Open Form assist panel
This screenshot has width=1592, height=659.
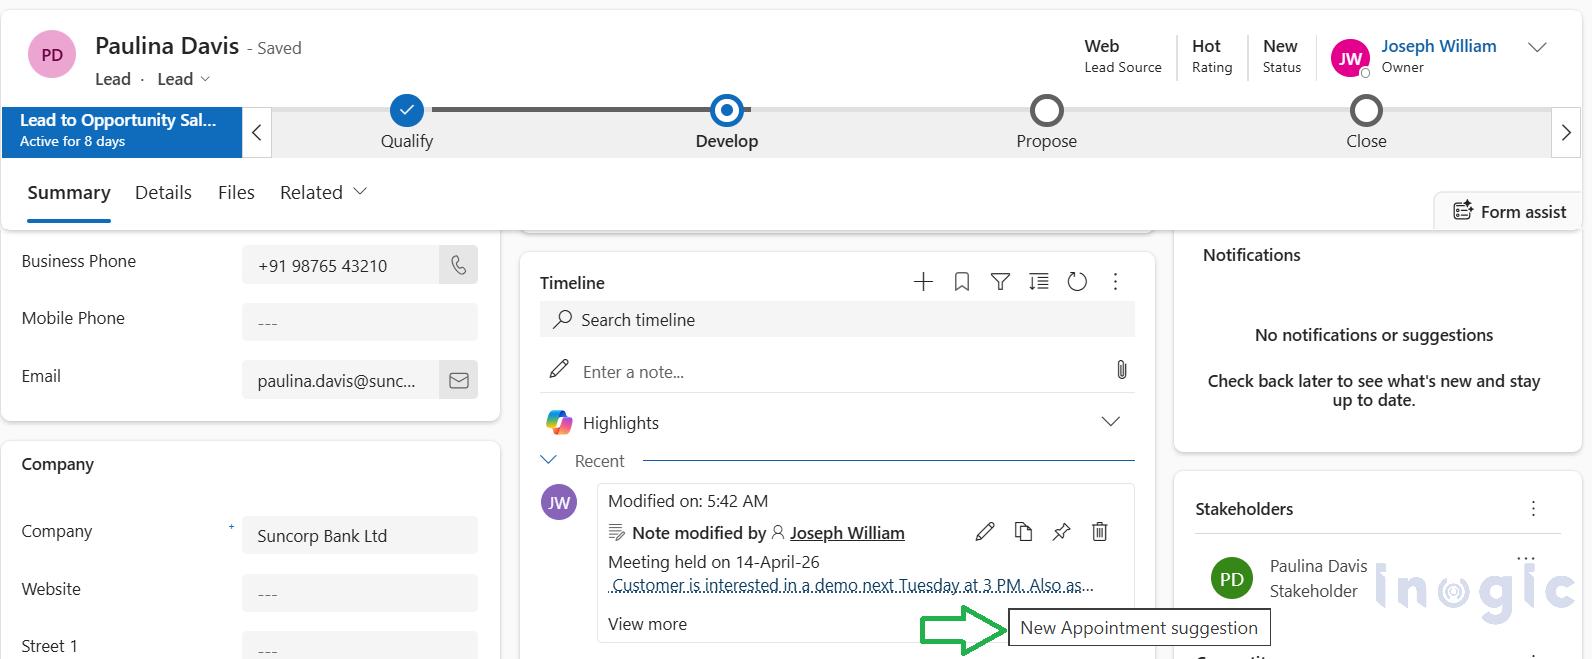[x=1509, y=211]
